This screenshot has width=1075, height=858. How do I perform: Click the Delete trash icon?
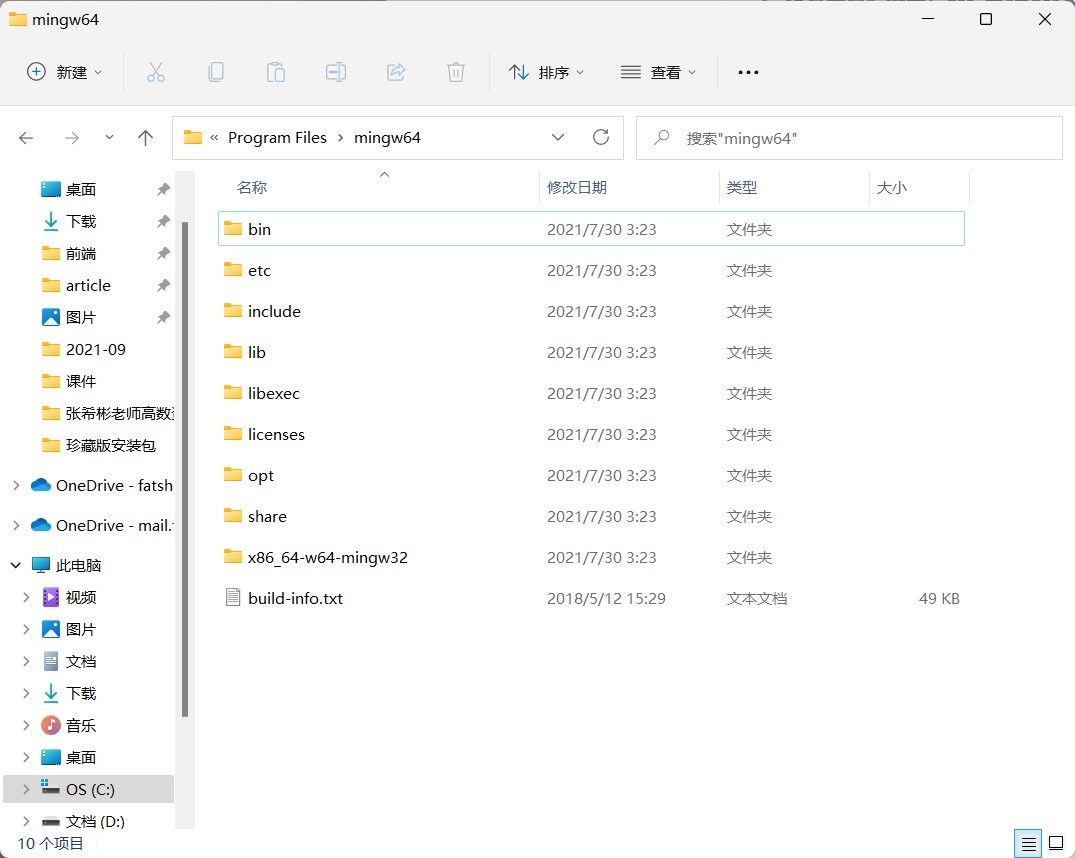pyautogui.click(x=456, y=72)
